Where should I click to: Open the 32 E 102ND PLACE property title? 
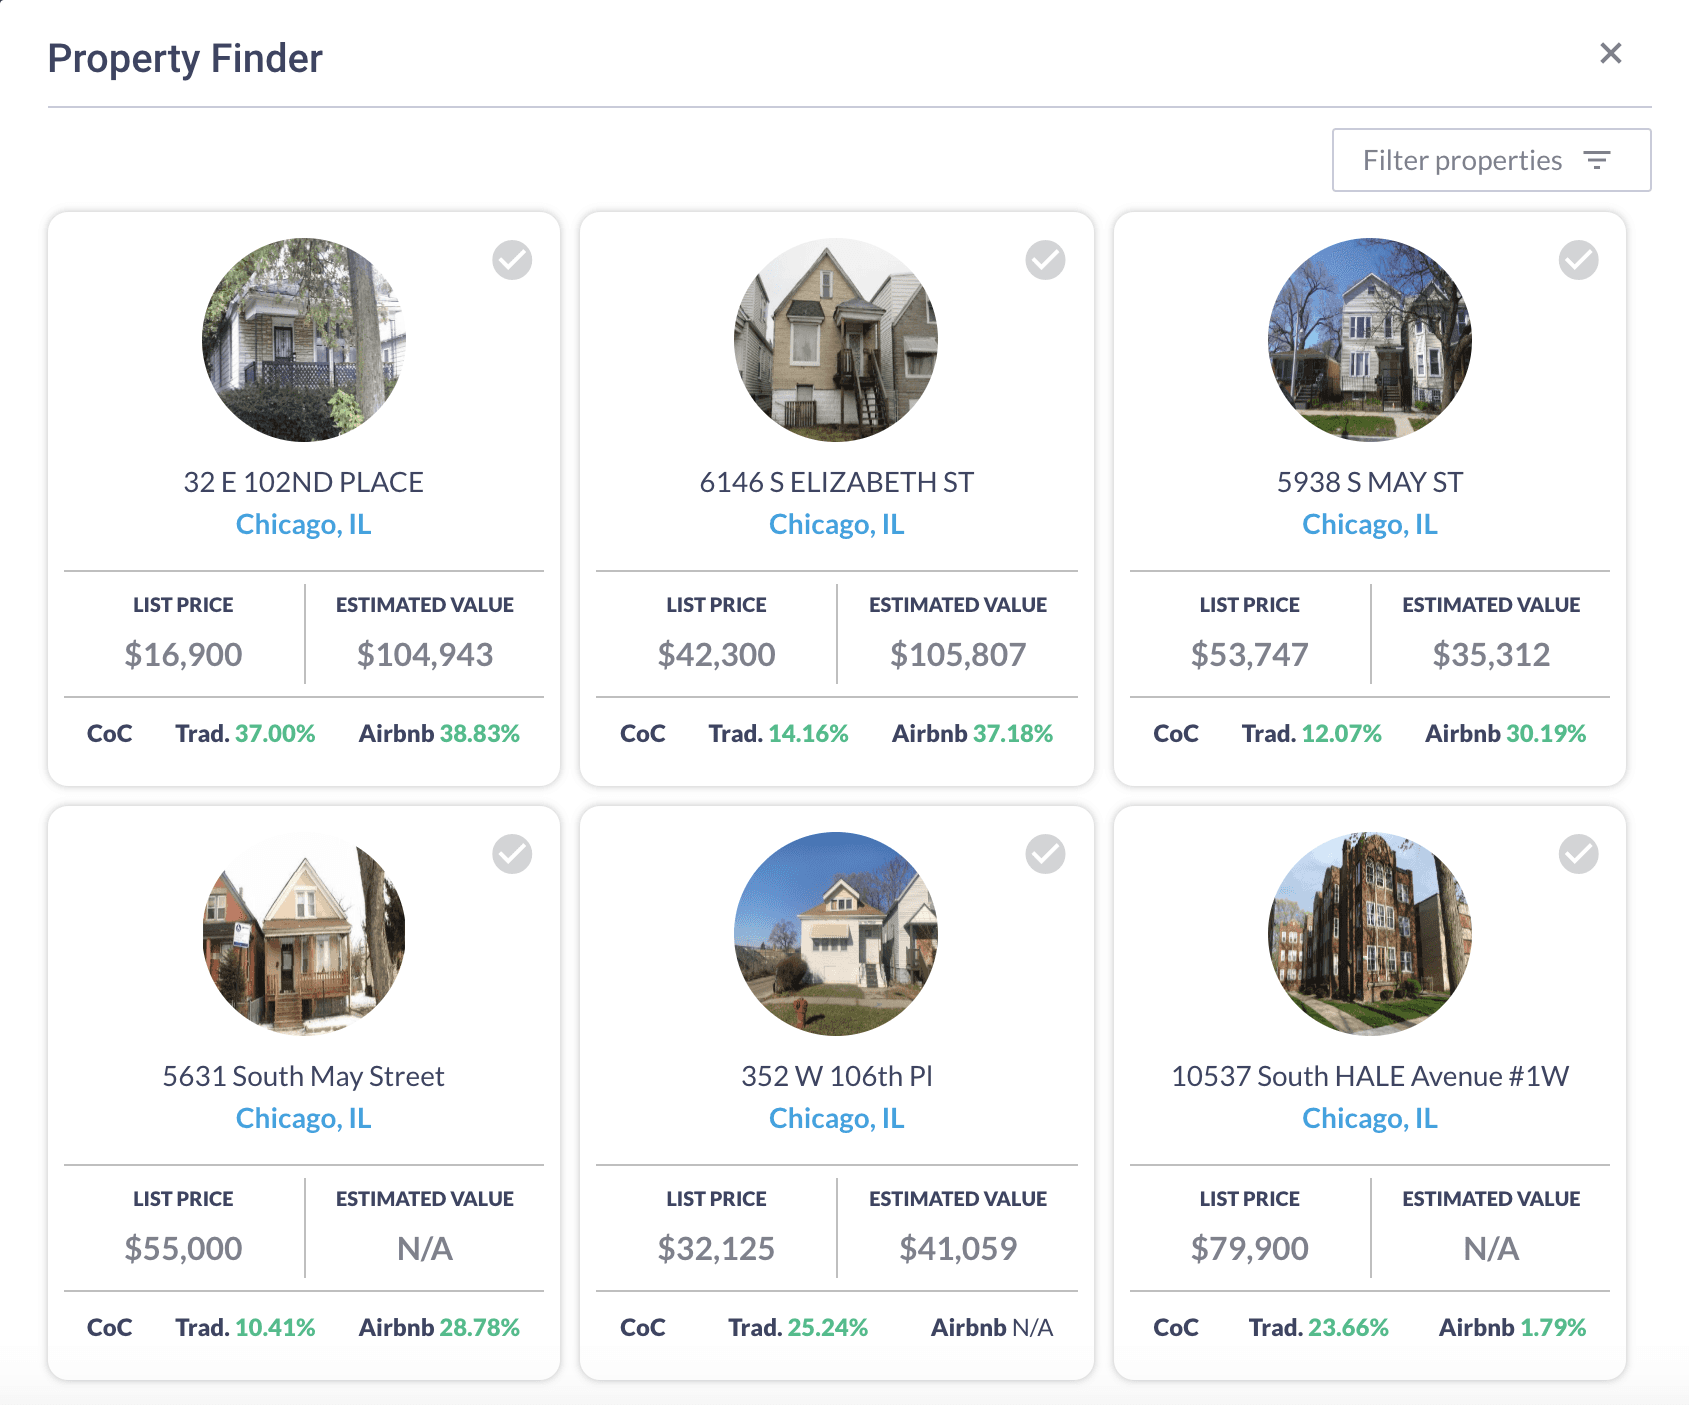[x=304, y=481]
